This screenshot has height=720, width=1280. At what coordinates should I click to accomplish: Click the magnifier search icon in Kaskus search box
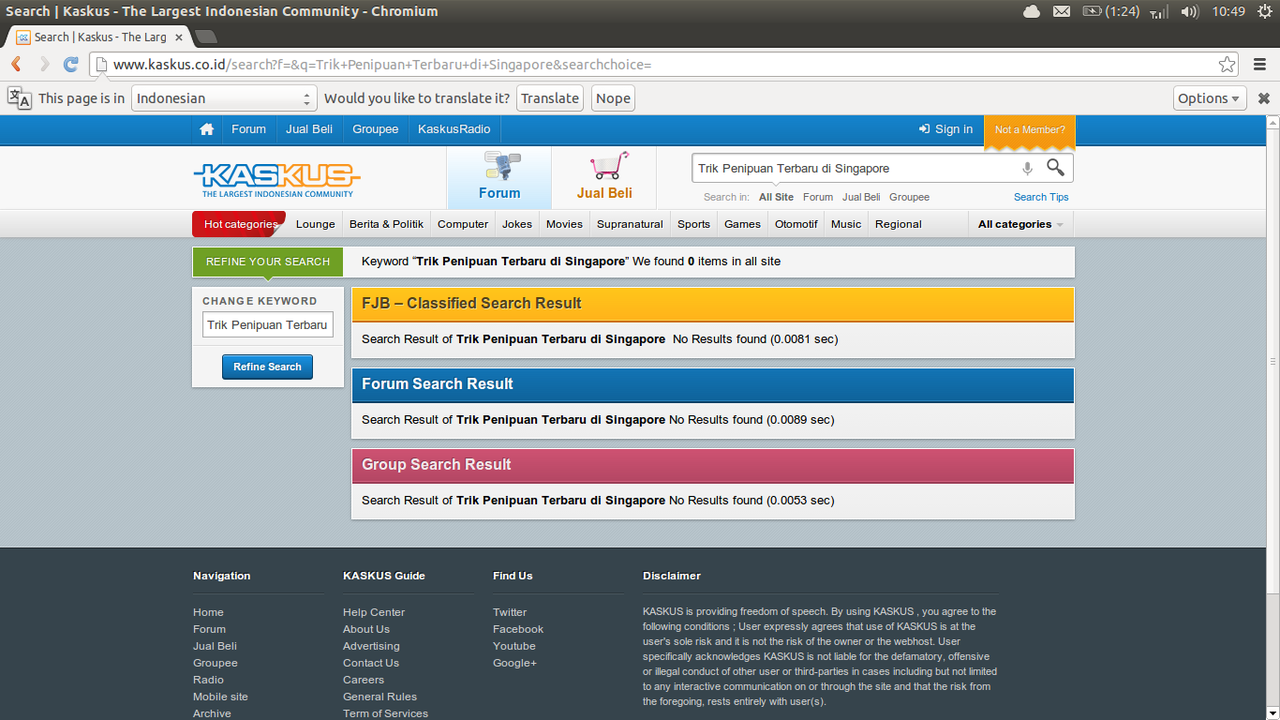1055,168
